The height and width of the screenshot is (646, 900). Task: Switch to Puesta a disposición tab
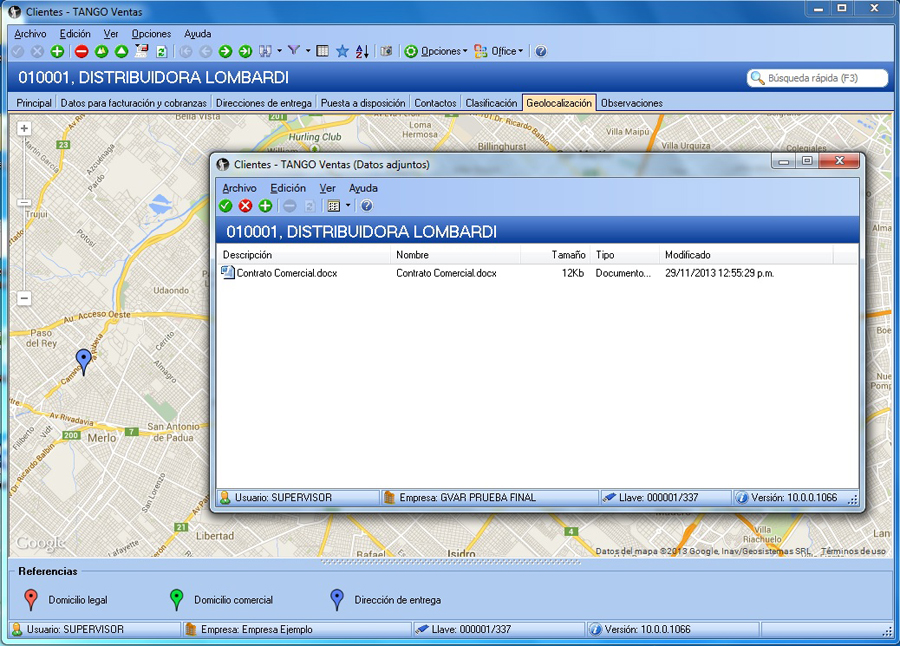363,103
